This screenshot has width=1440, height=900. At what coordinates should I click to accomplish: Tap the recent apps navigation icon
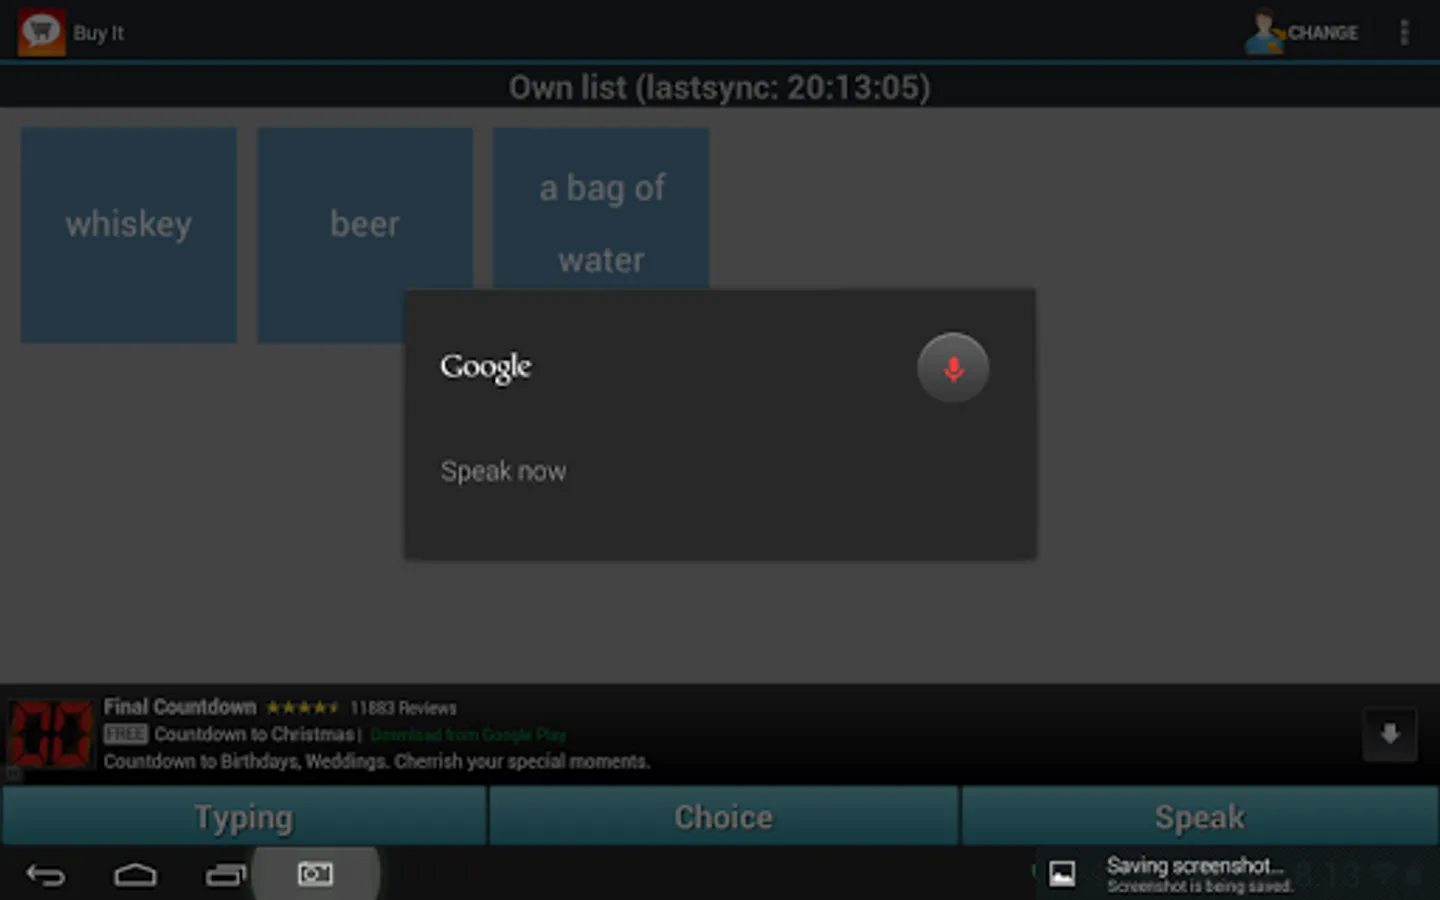225,875
